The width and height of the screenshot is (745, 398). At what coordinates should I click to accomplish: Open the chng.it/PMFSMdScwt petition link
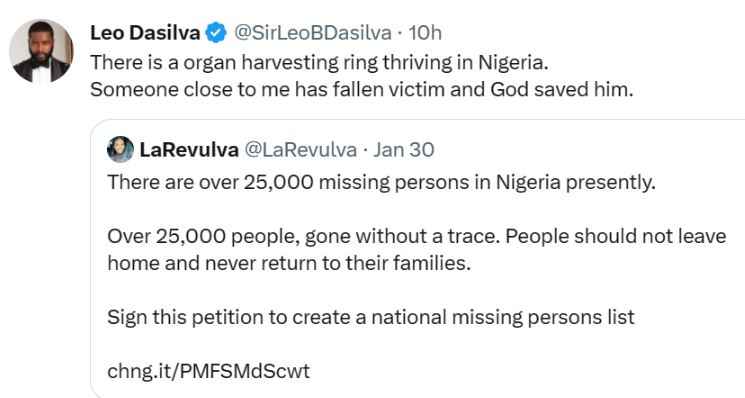pos(209,371)
